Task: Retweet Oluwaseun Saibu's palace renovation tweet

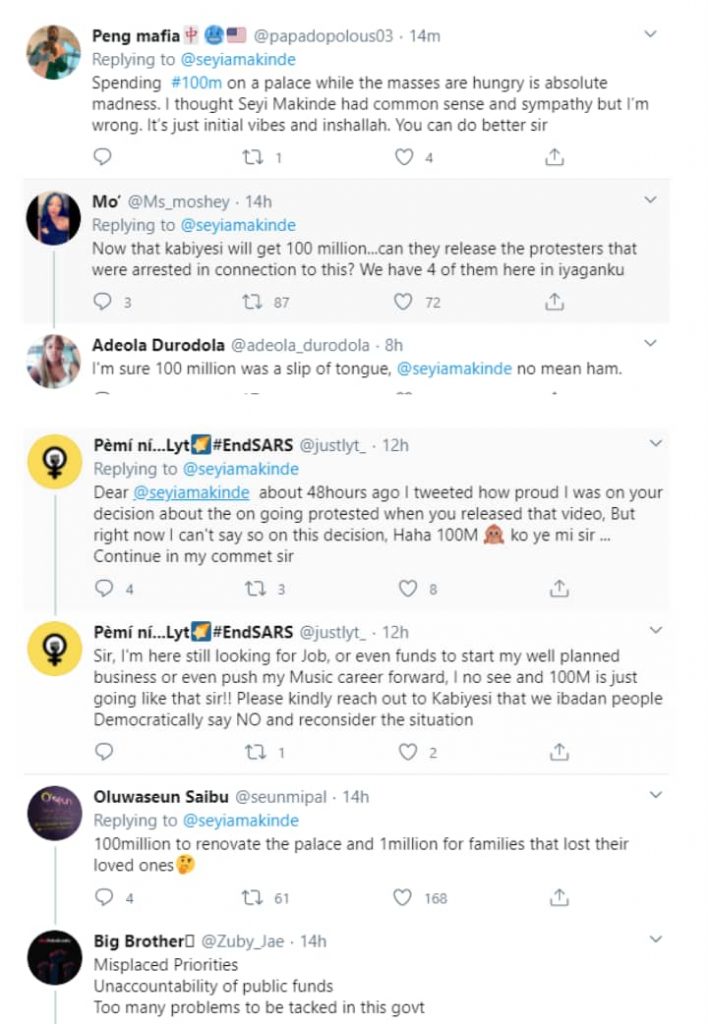Action: [252, 898]
